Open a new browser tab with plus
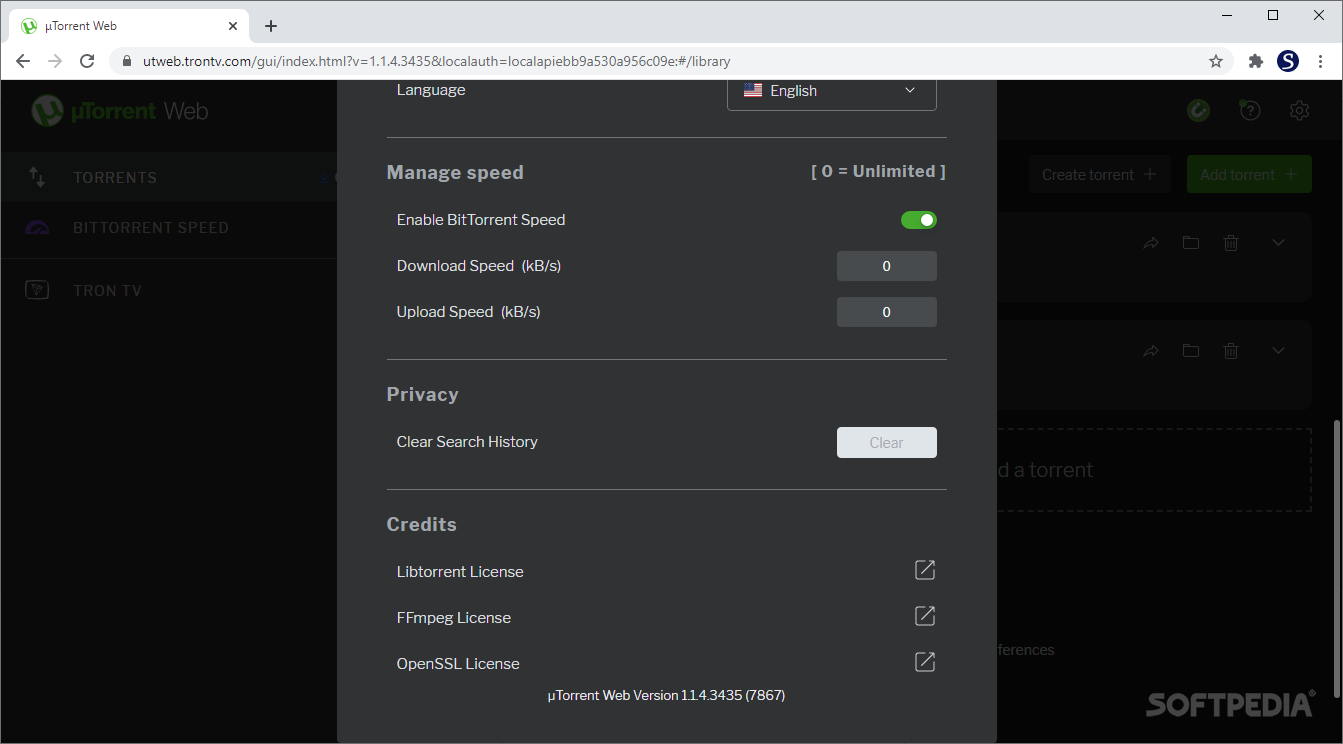 point(271,26)
